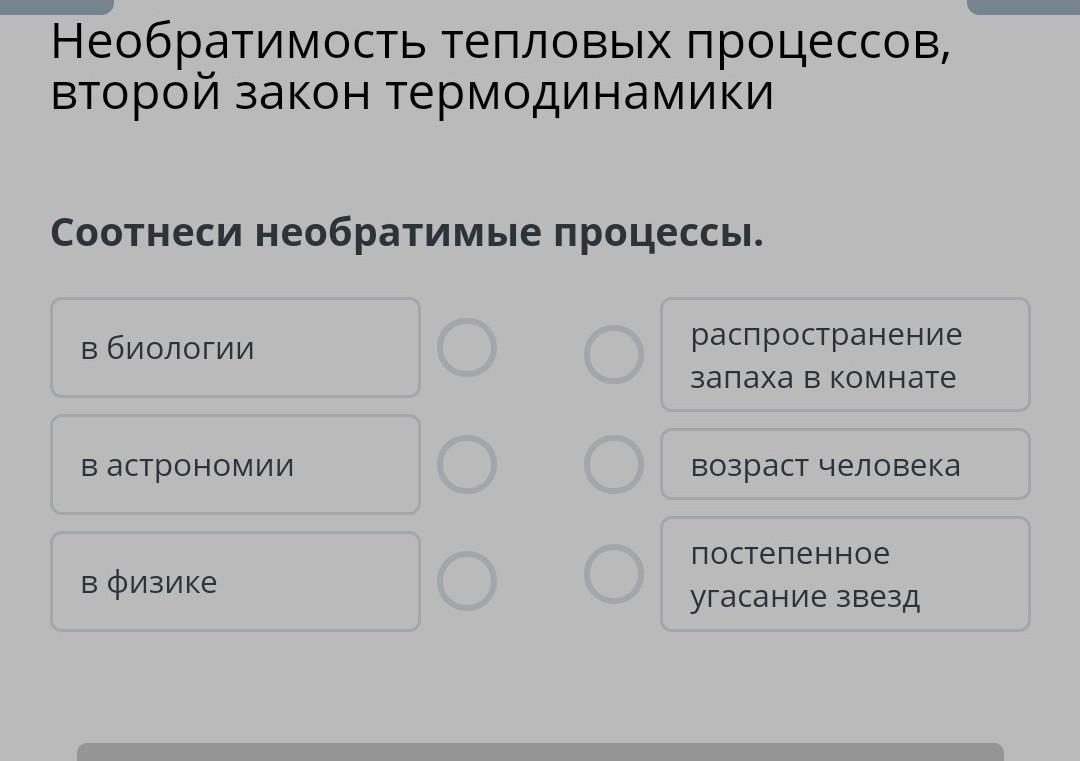Viewport: 1080px width, 761px height.
Task: Pick the 'постепенное угасание звезд' card
Action: 845,574
